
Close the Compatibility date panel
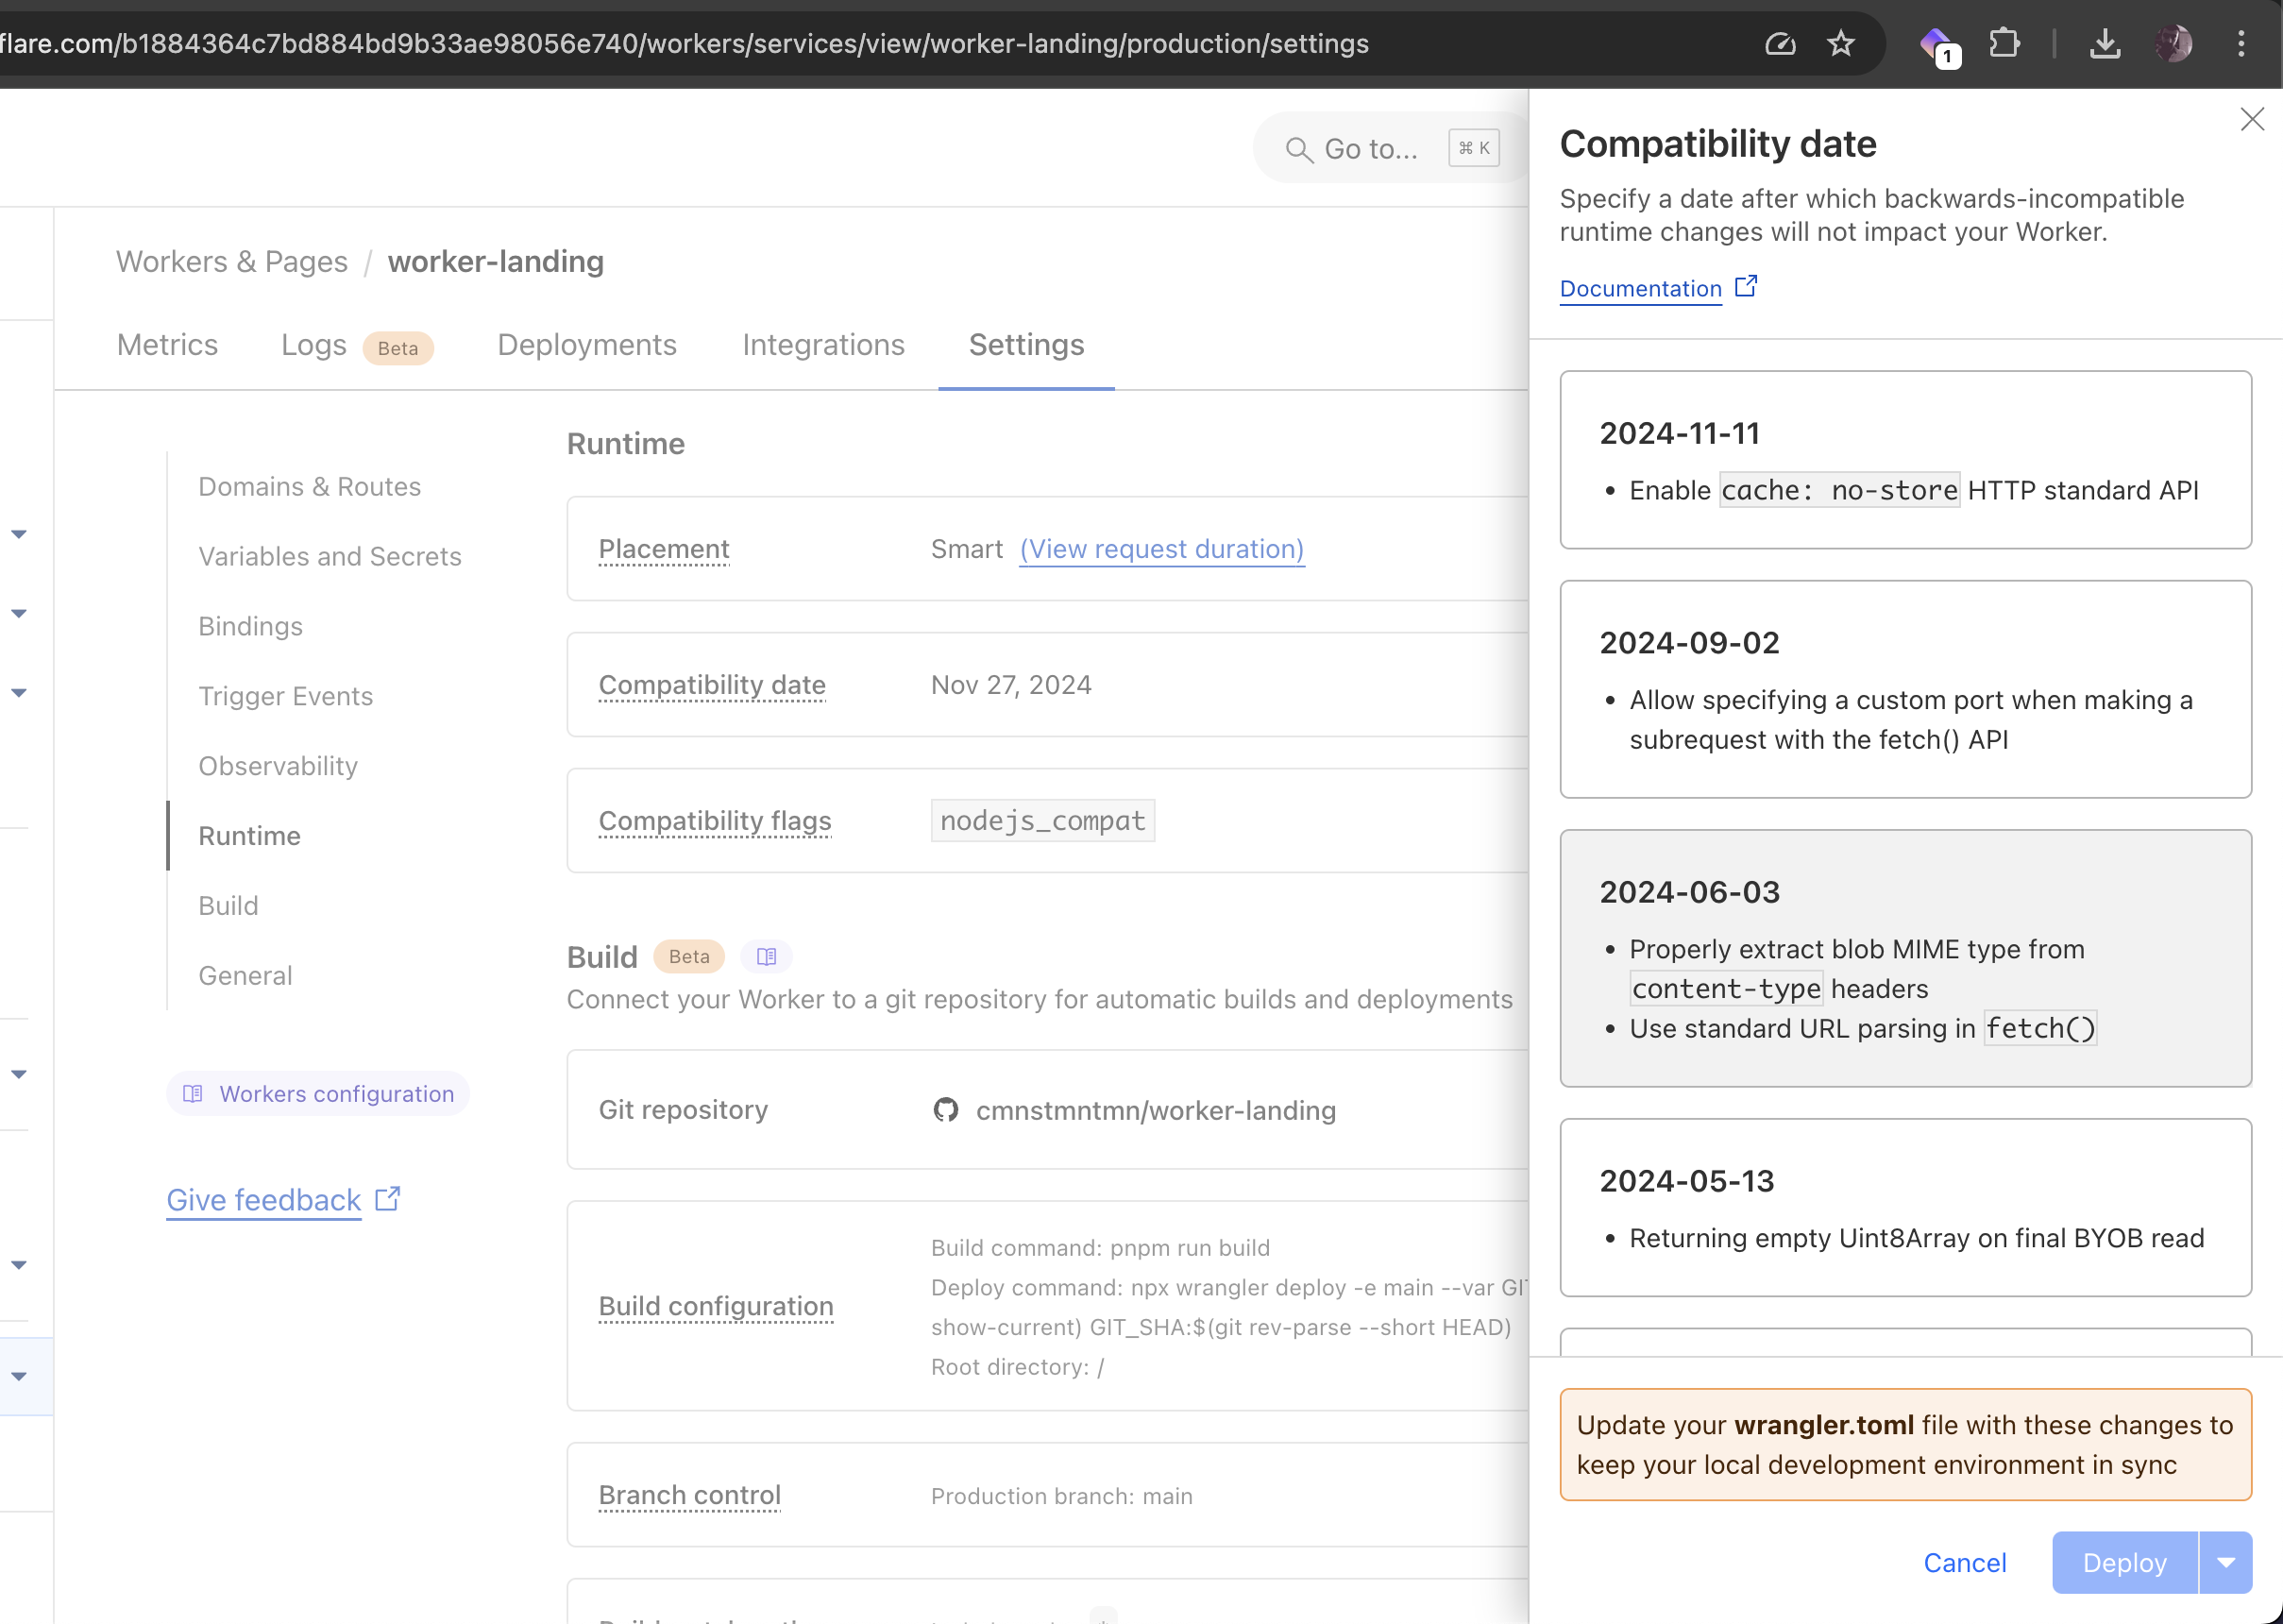click(2252, 120)
